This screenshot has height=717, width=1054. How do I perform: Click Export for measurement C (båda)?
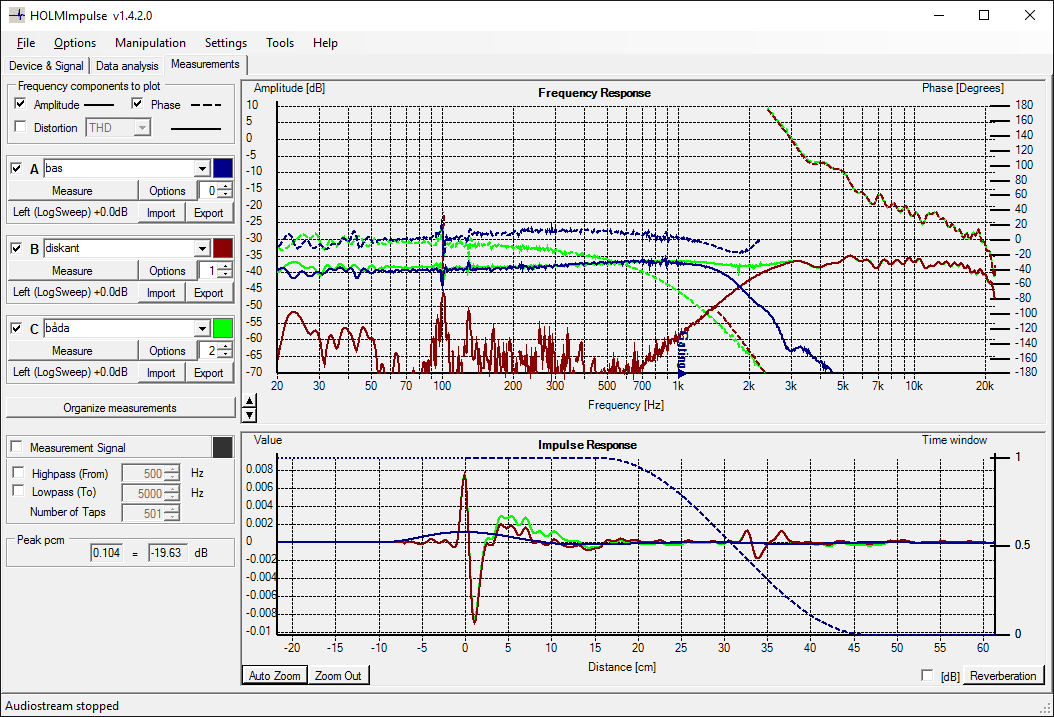point(209,373)
